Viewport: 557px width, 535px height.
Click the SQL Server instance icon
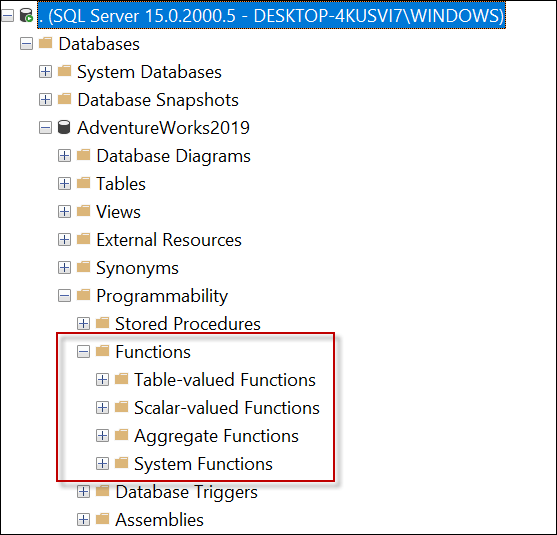coord(26,15)
